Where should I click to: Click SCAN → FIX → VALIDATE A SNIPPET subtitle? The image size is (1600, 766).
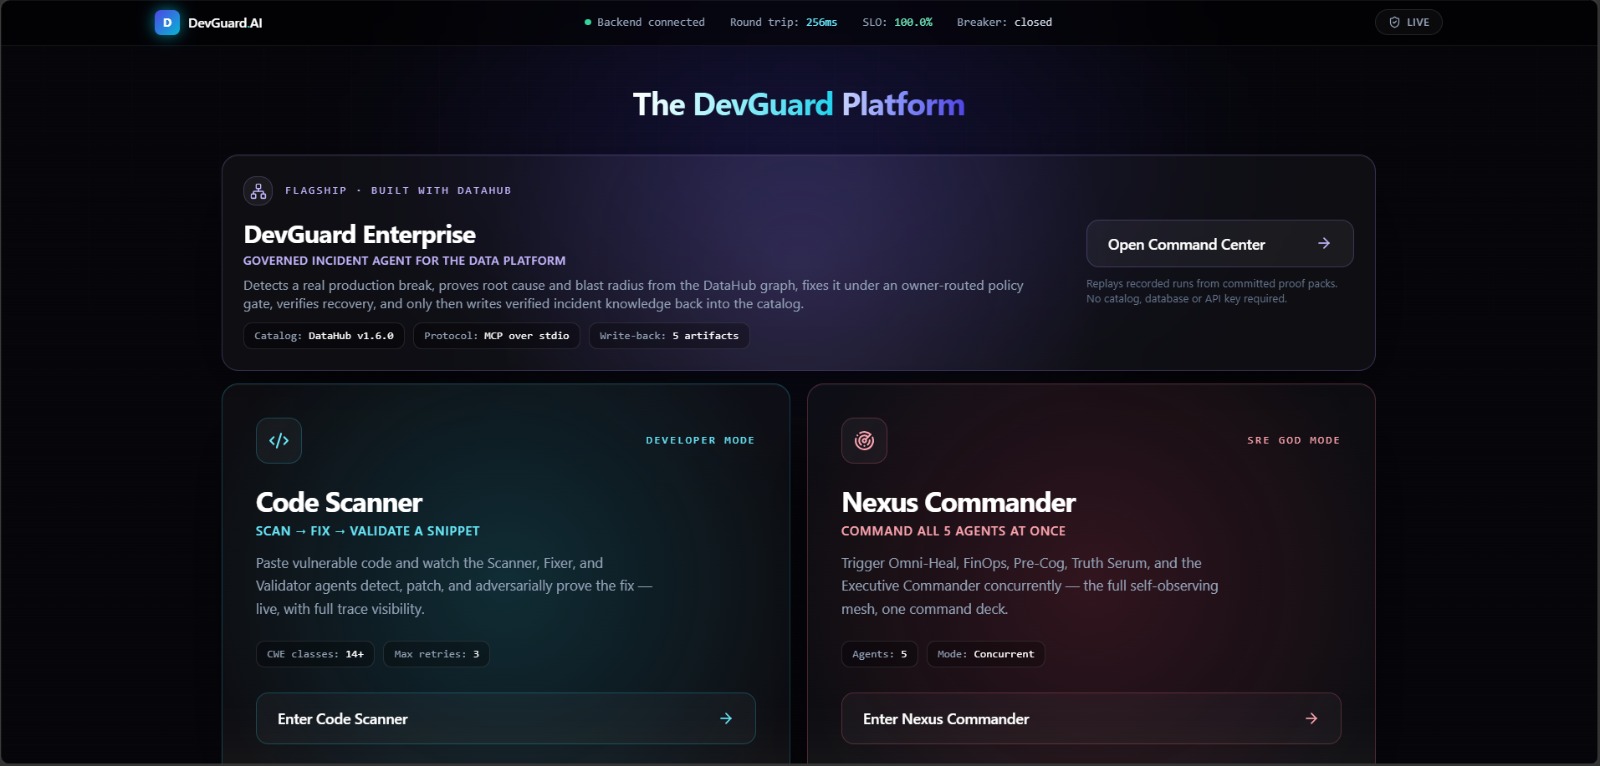(x=368, y=531)
